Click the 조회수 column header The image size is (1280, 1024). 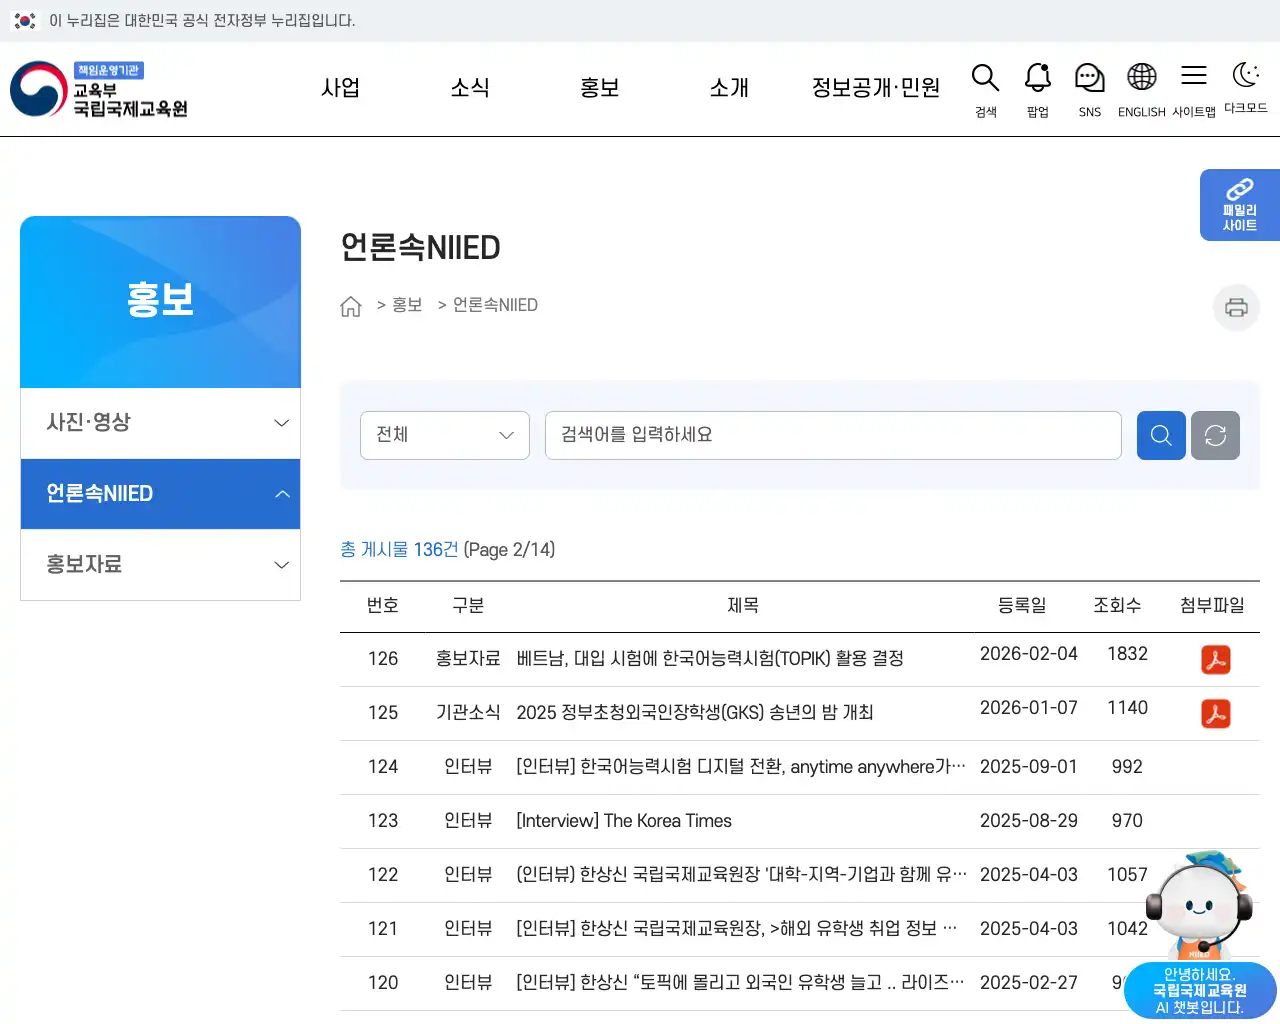pos(1117,605)
